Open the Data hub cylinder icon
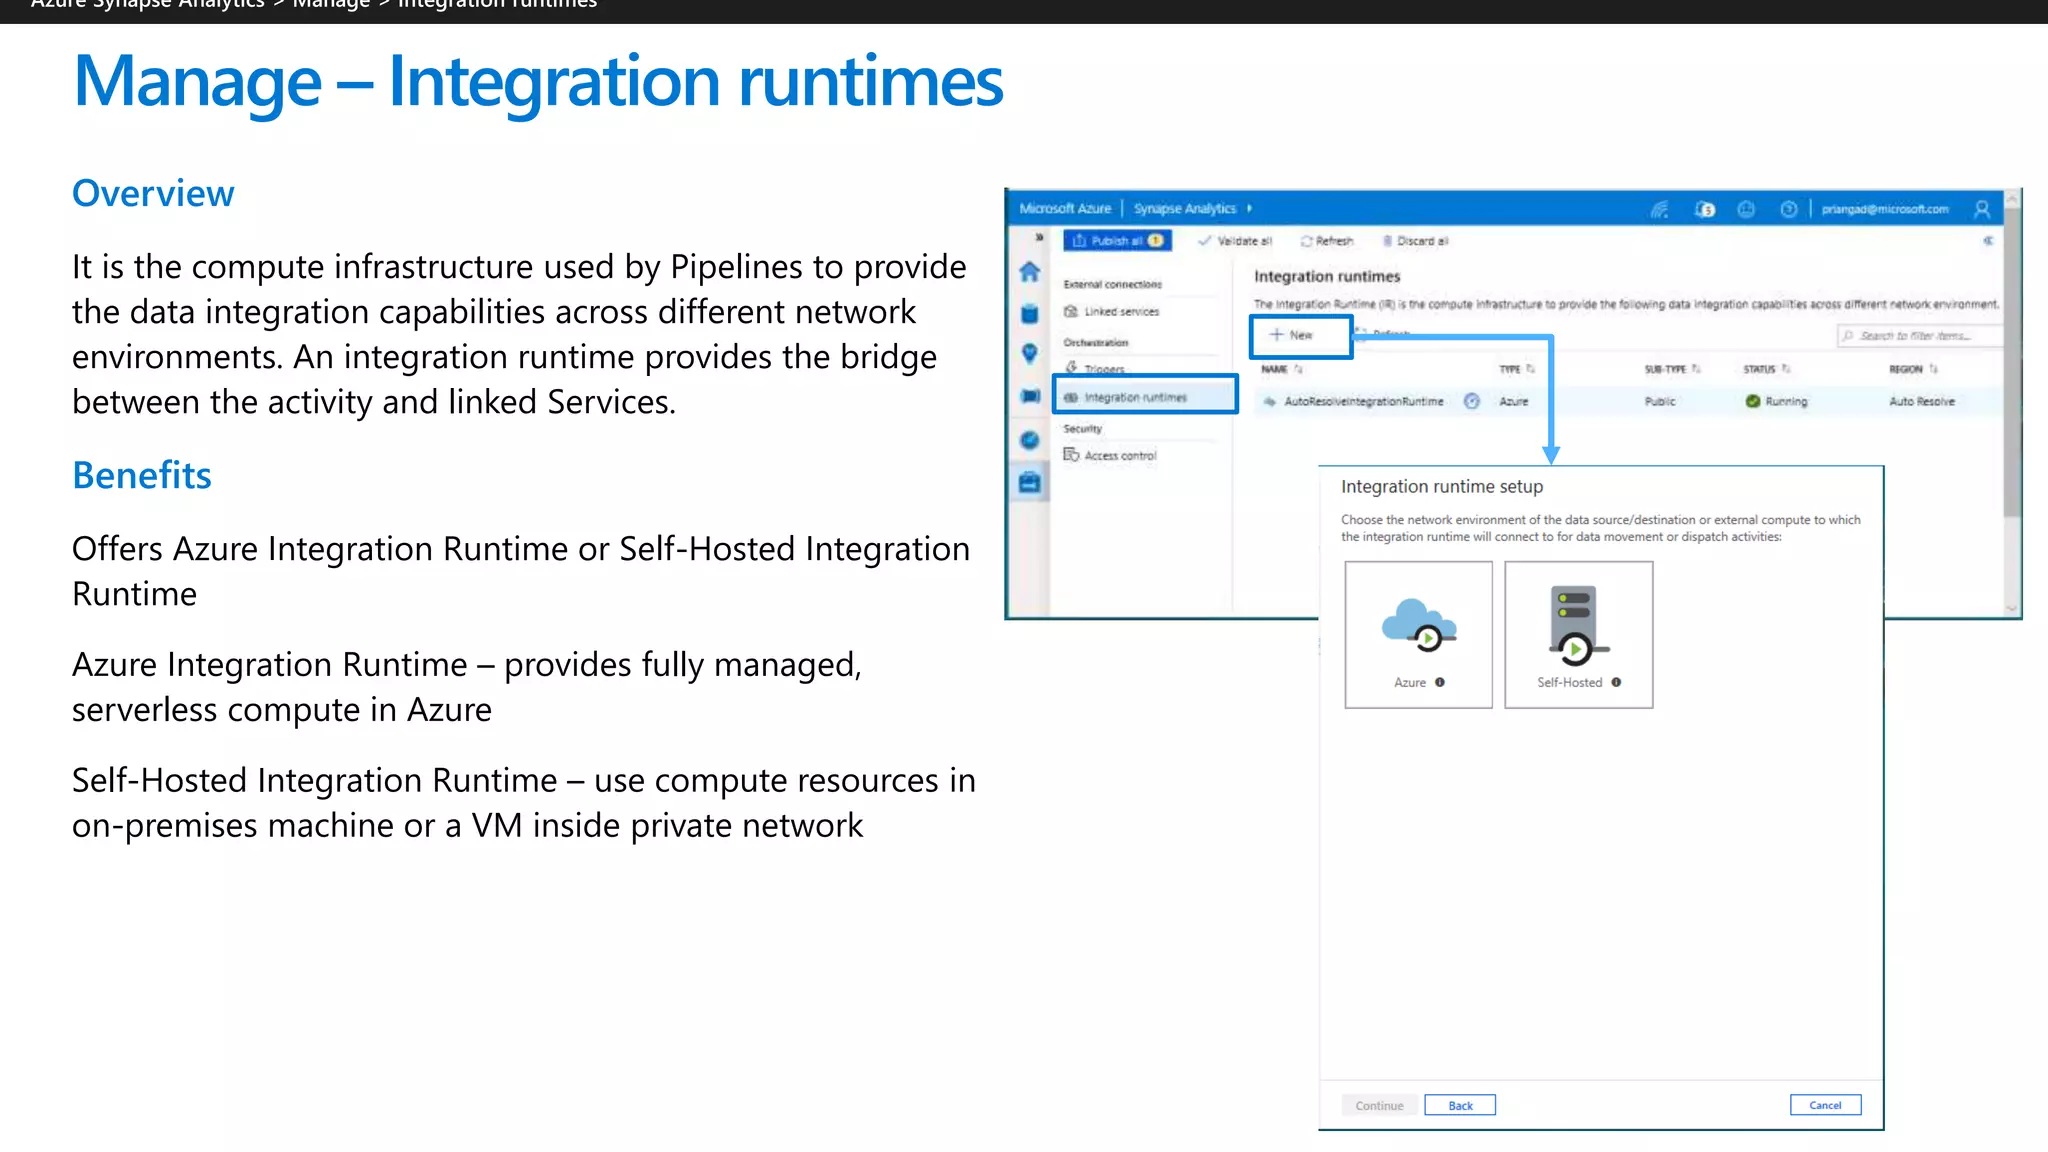The height and width of the screenshot is (1152, 2048). point(1029,313)
